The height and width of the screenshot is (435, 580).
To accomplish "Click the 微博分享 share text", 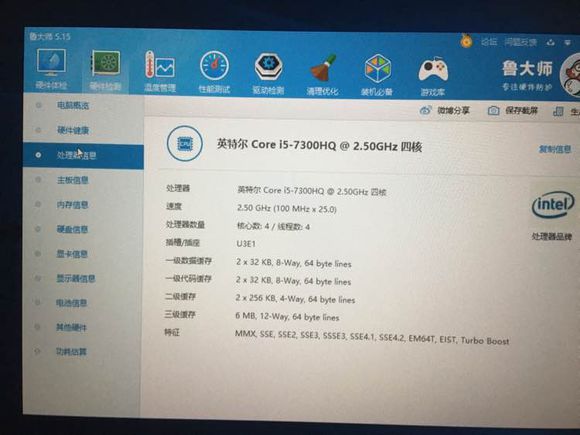I will click(453, 110).
